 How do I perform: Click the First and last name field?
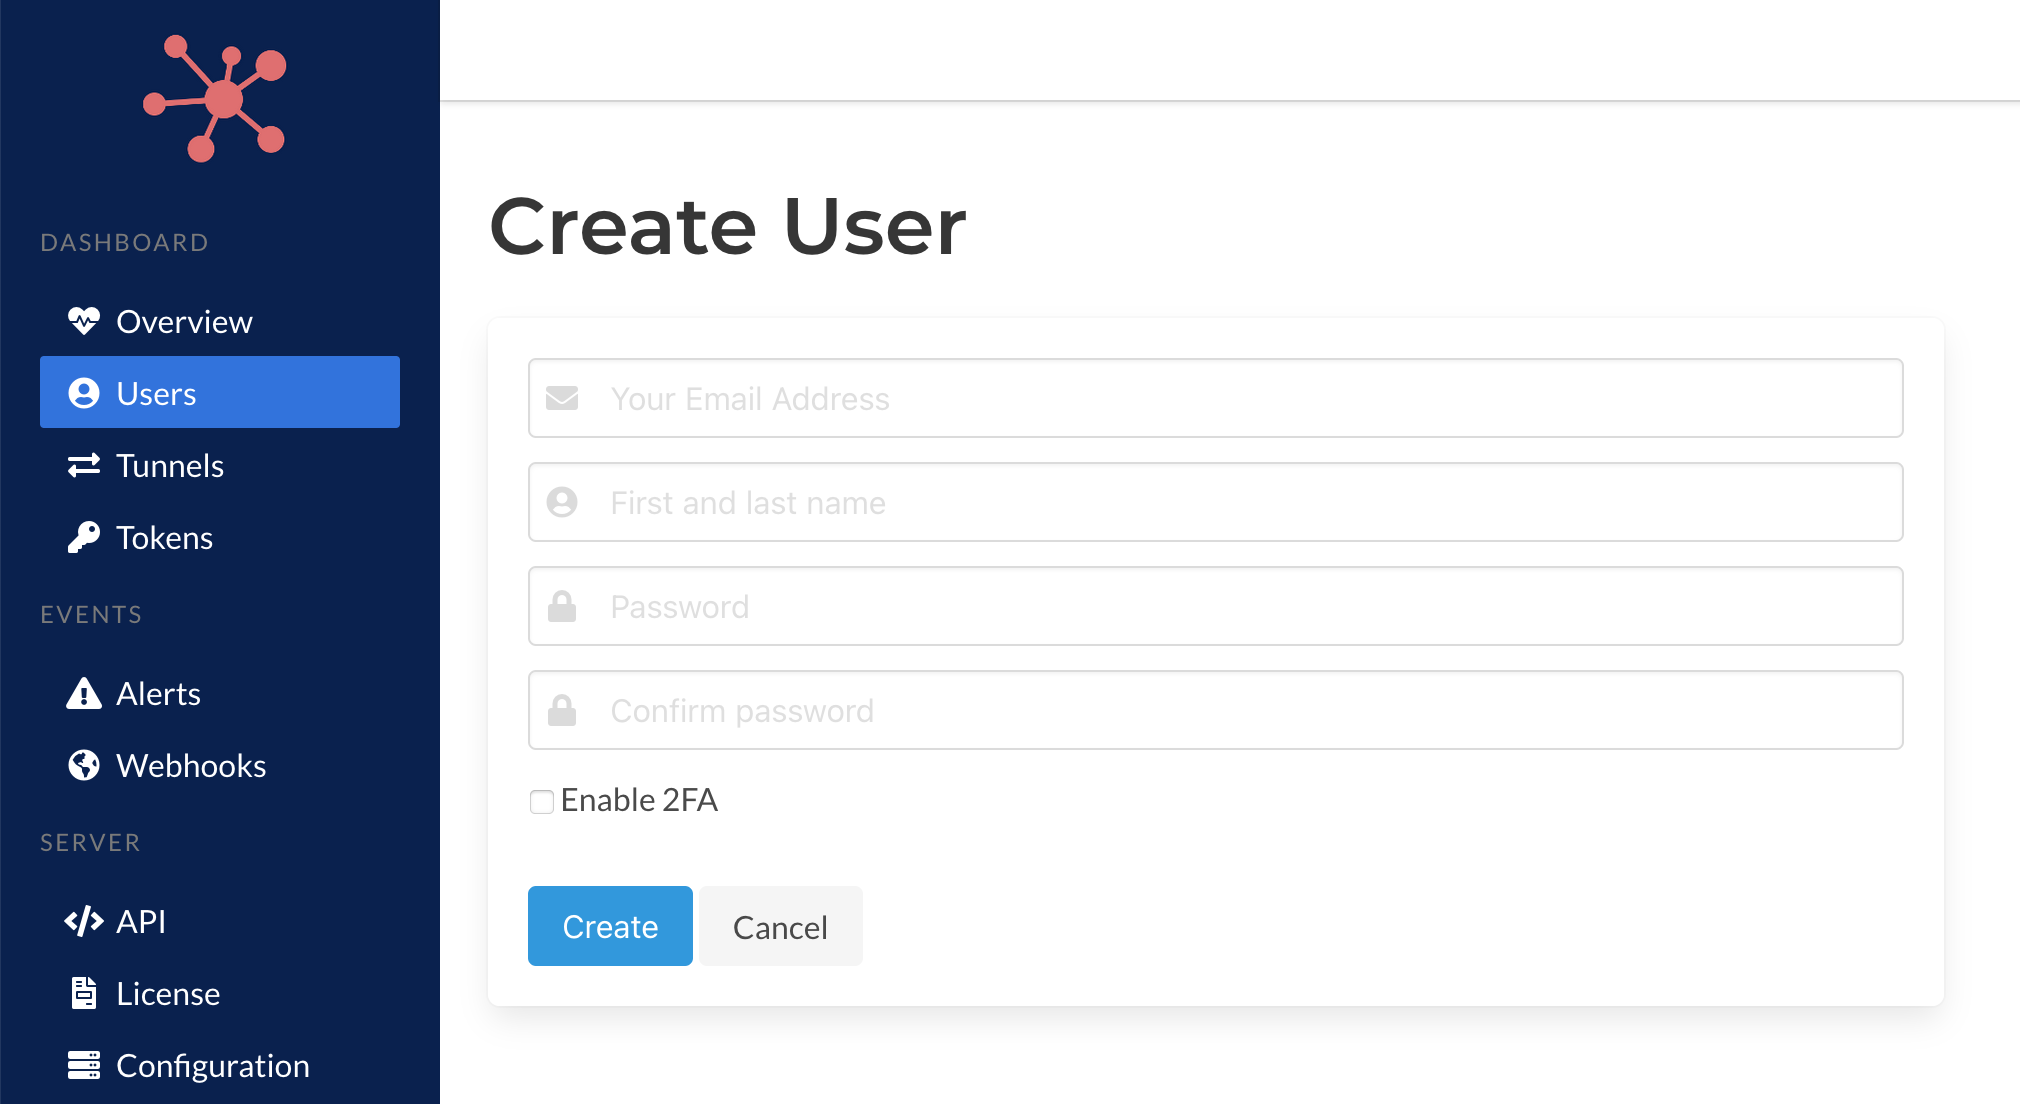tap(1215, 502)
